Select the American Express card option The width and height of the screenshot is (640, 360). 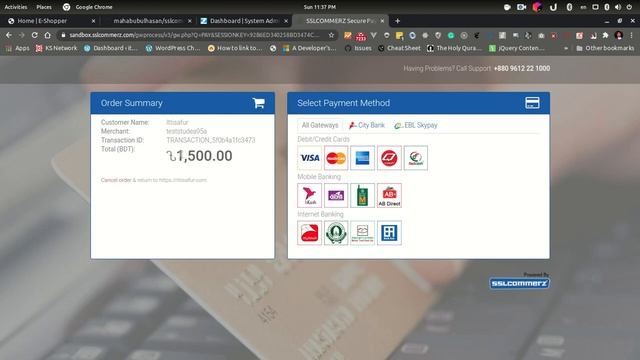coord(362,158)
